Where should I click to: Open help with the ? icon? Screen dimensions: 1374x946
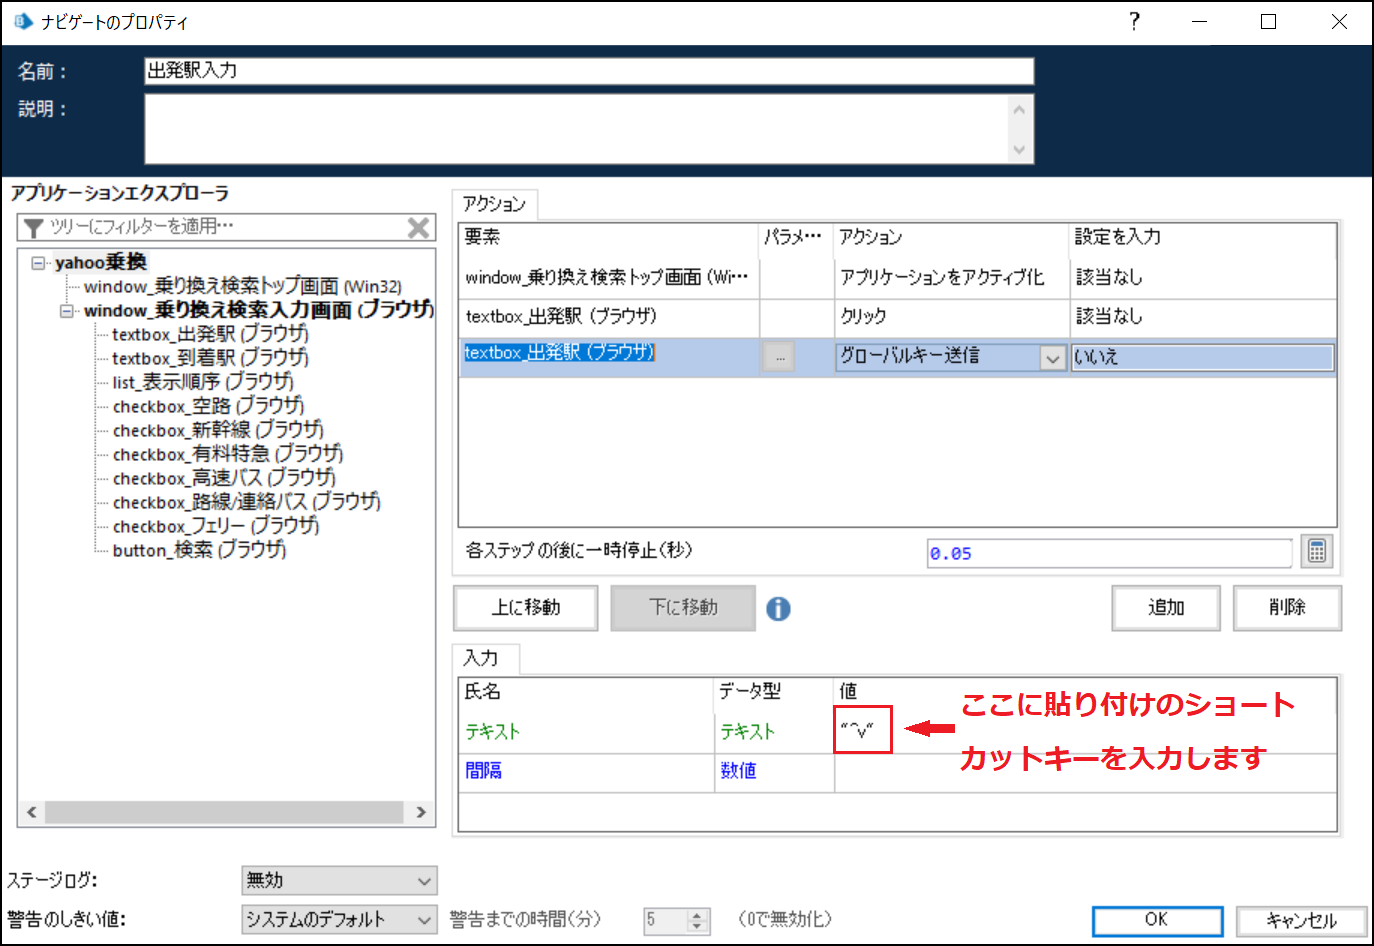tap(1134, 21)
